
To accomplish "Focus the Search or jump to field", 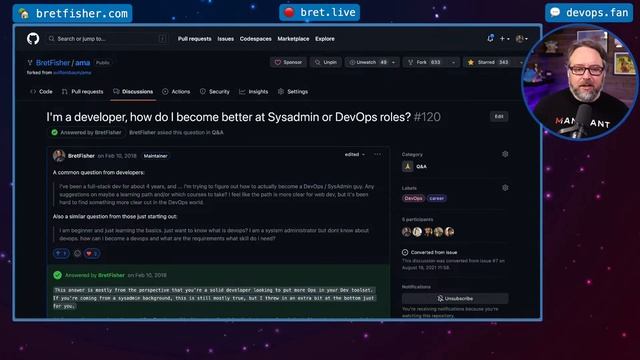I will pyautogui.click(x=108, y=39).
